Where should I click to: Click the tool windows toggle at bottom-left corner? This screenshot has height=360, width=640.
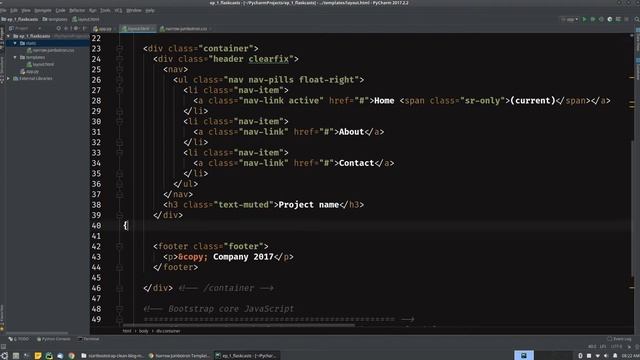3,347
